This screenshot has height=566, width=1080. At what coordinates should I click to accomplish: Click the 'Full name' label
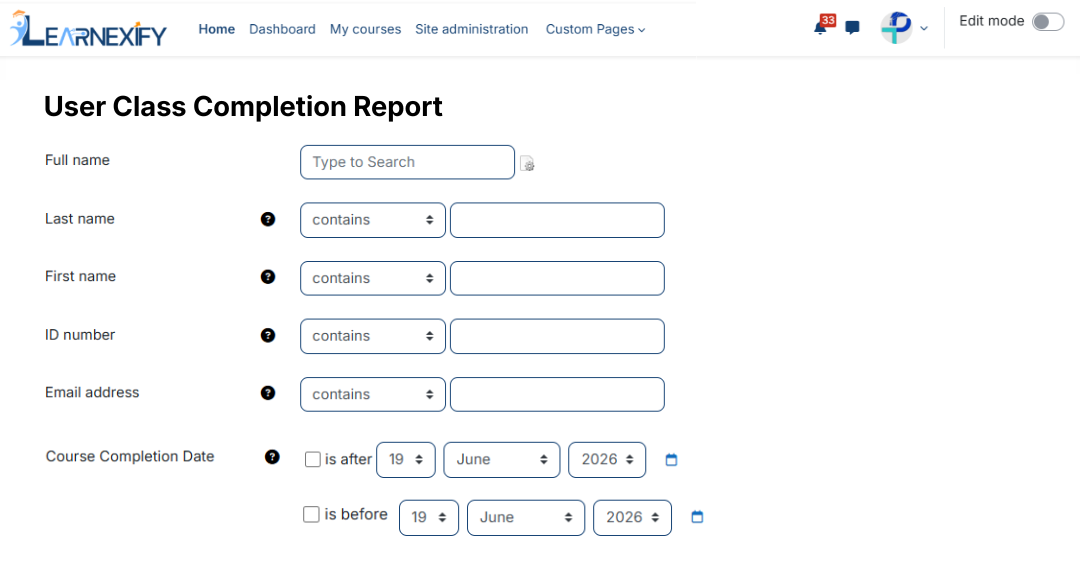point(77,160)
